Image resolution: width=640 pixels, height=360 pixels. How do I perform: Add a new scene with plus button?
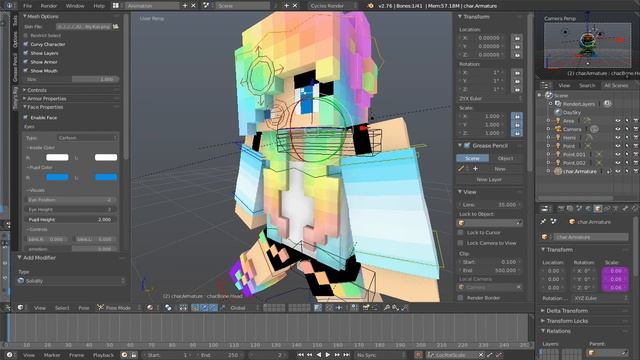tap(287, 6)
